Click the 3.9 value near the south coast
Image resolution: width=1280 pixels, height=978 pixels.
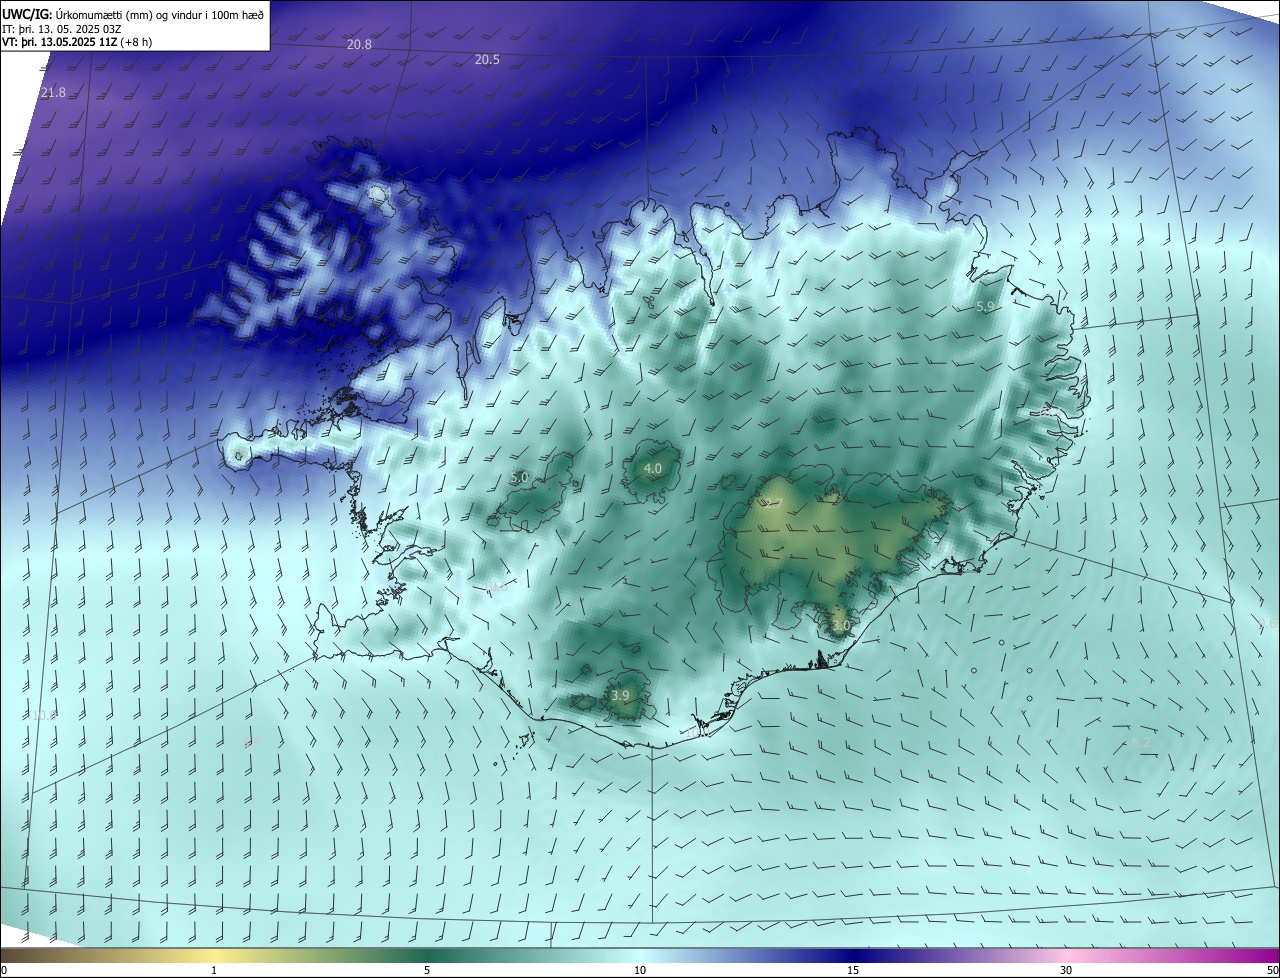tap(620, 695)
